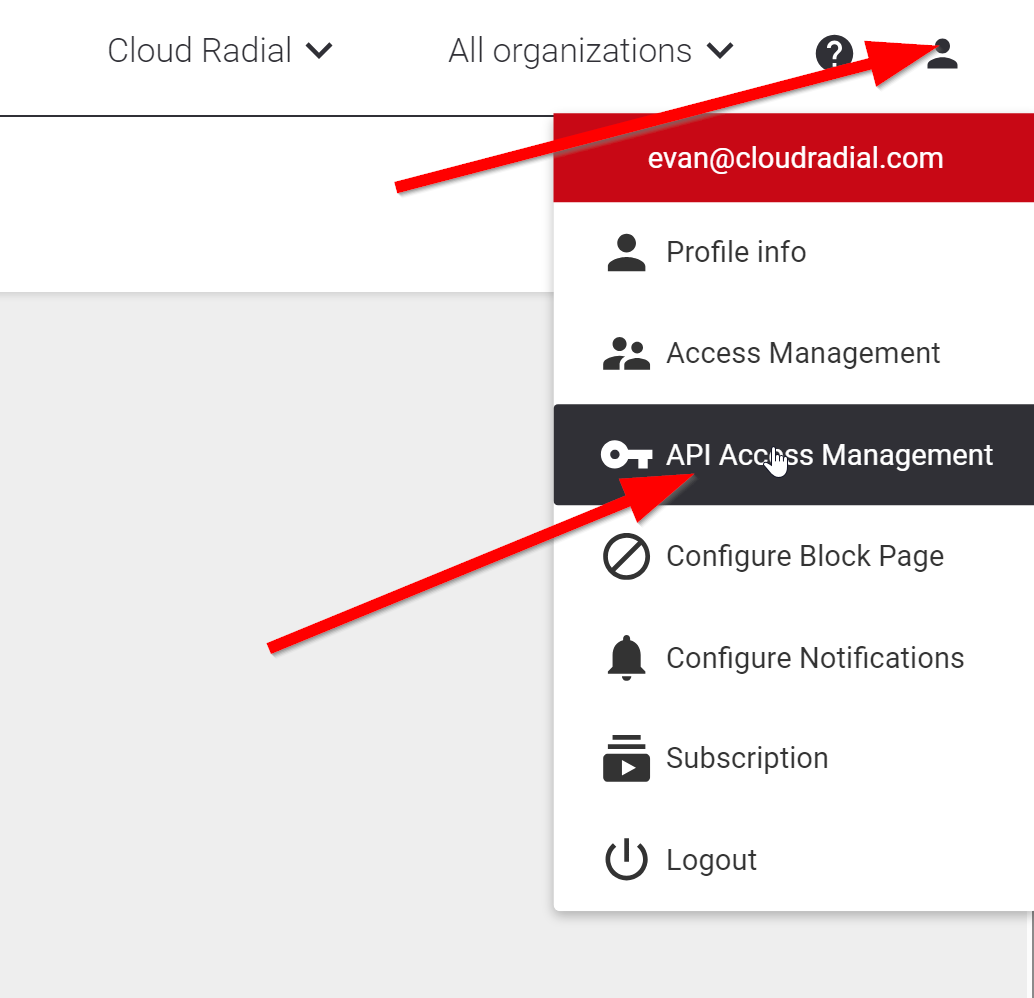Select Profile info from the menu
Viewport: 1034px width, 998px height.
point(736,252)
